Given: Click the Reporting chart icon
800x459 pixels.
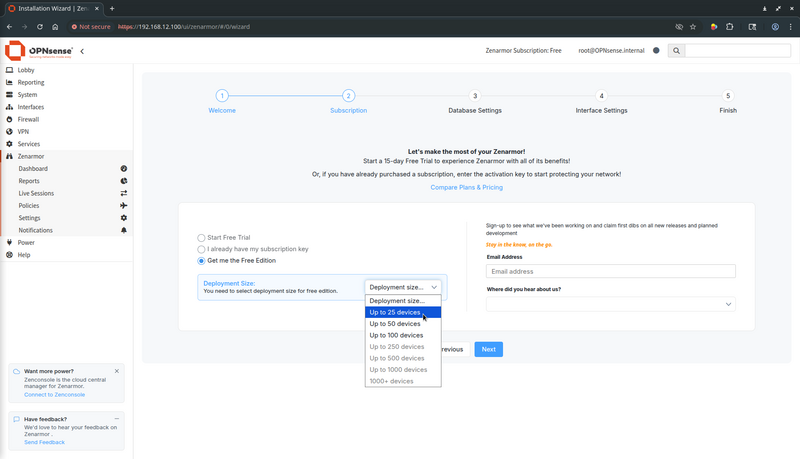Looking at the screenshot, I should click(x=9, y=82).
